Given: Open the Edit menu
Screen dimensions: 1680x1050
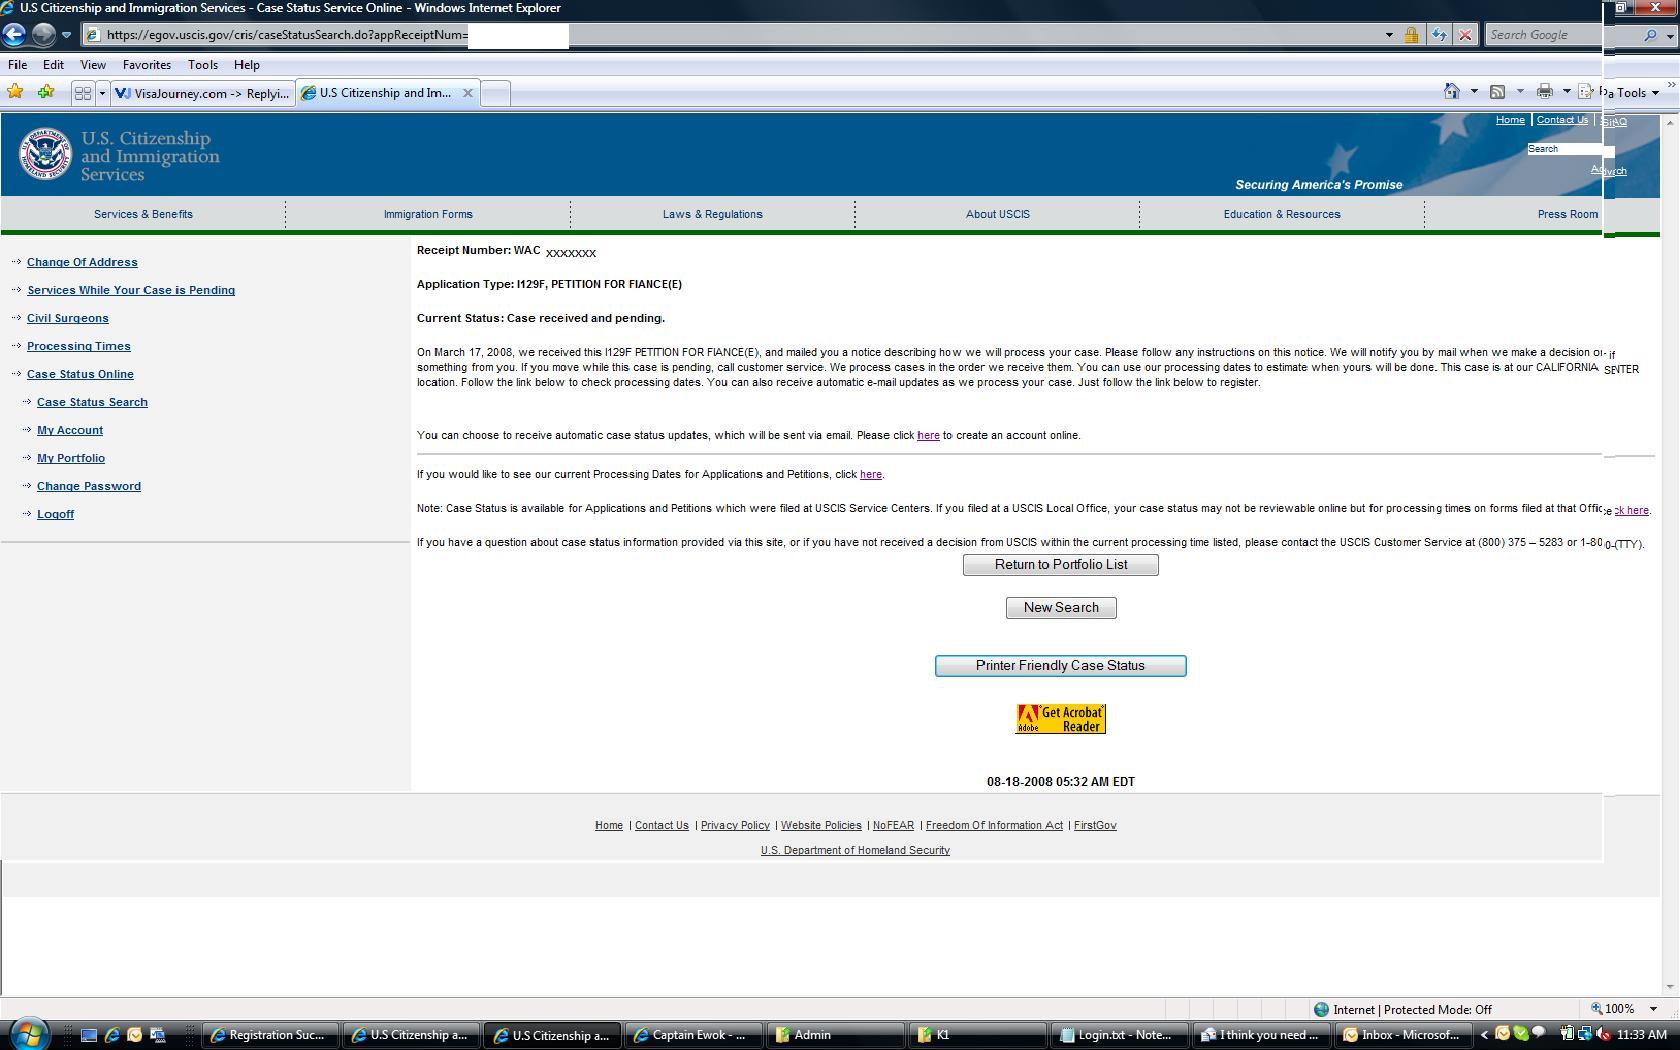Looking at the screenshot, I should click(x=53, y=64).
